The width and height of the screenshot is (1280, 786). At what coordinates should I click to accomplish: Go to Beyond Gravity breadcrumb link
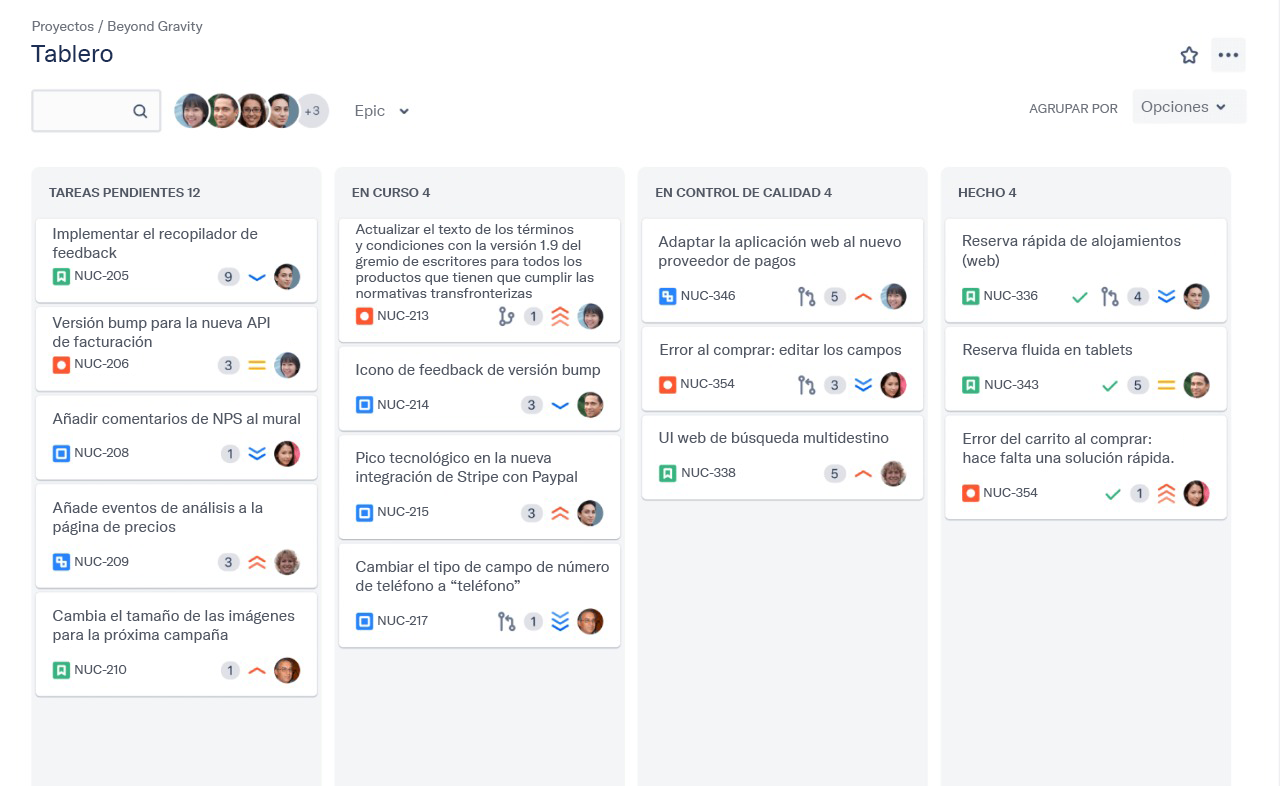[155, 26]
